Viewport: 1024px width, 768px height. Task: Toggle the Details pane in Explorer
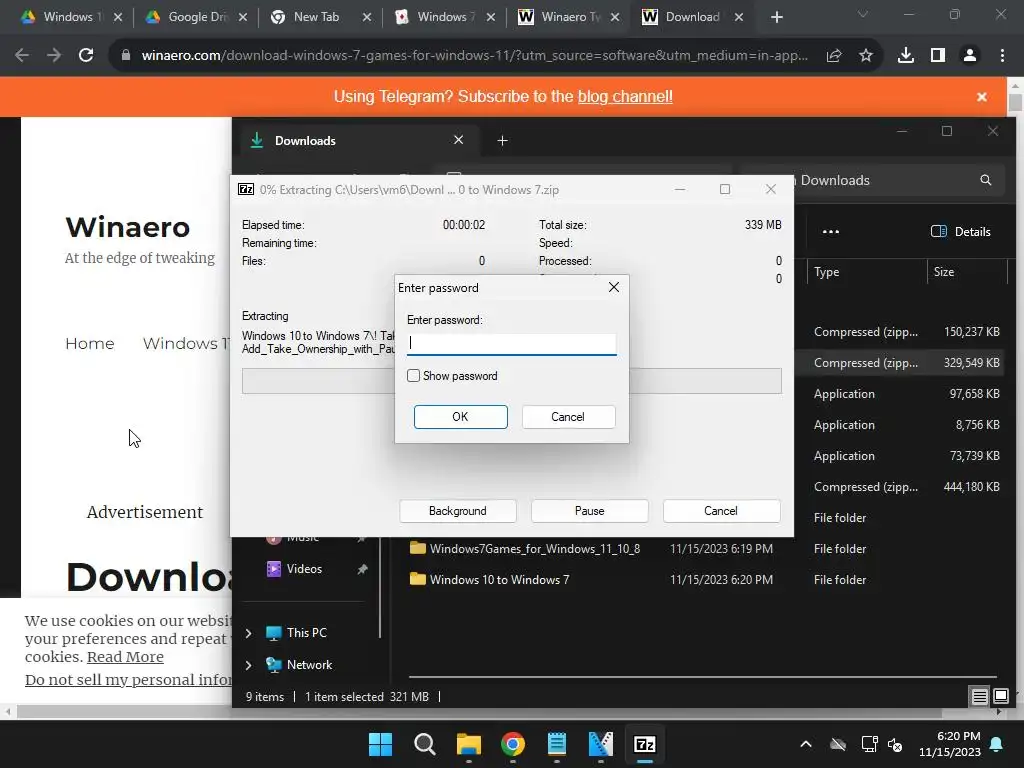pyautogui.click(x=961, y=232)
